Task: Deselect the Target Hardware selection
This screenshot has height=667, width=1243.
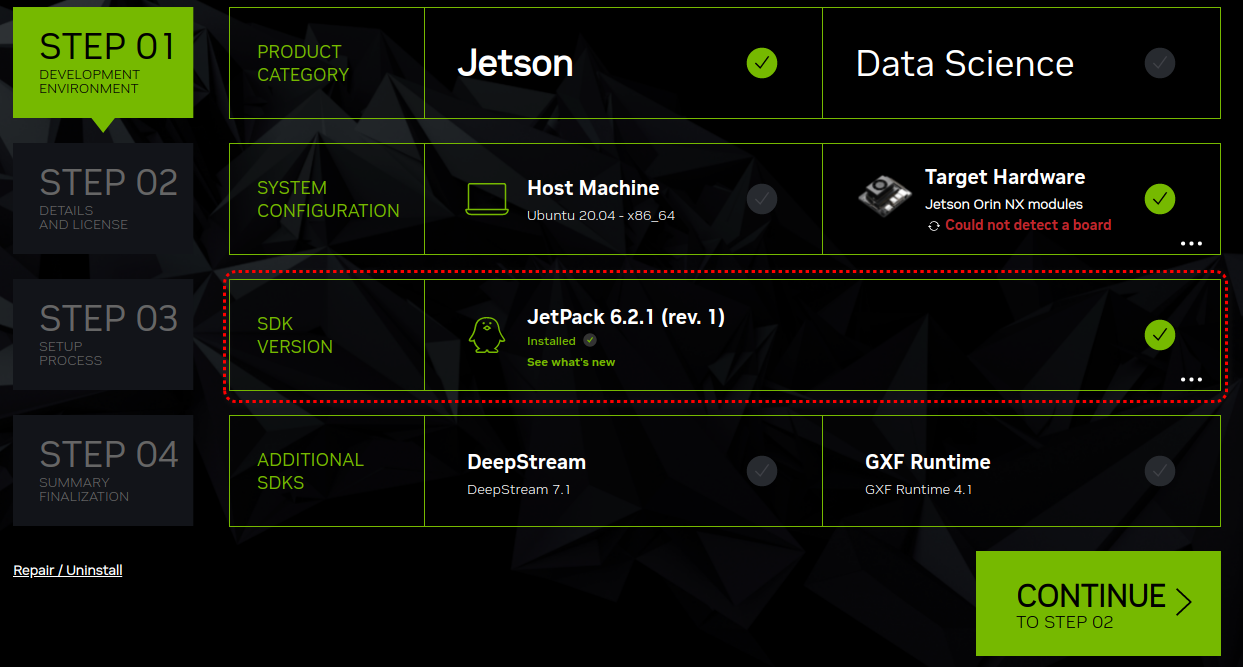Action: coord(1160,199)
